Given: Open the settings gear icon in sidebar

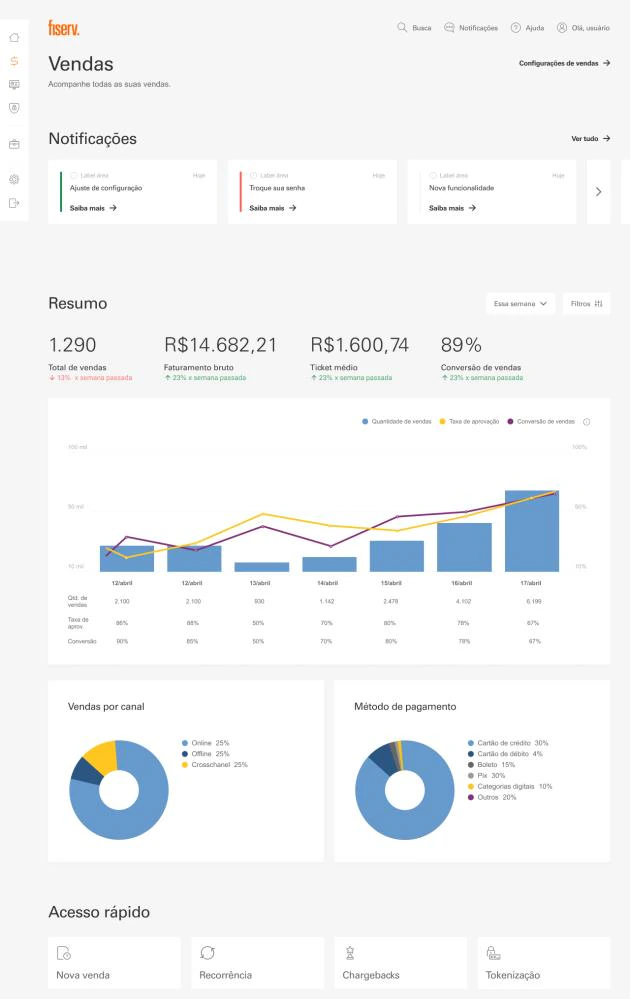Looking at the screenshot, I should (14, 180).
